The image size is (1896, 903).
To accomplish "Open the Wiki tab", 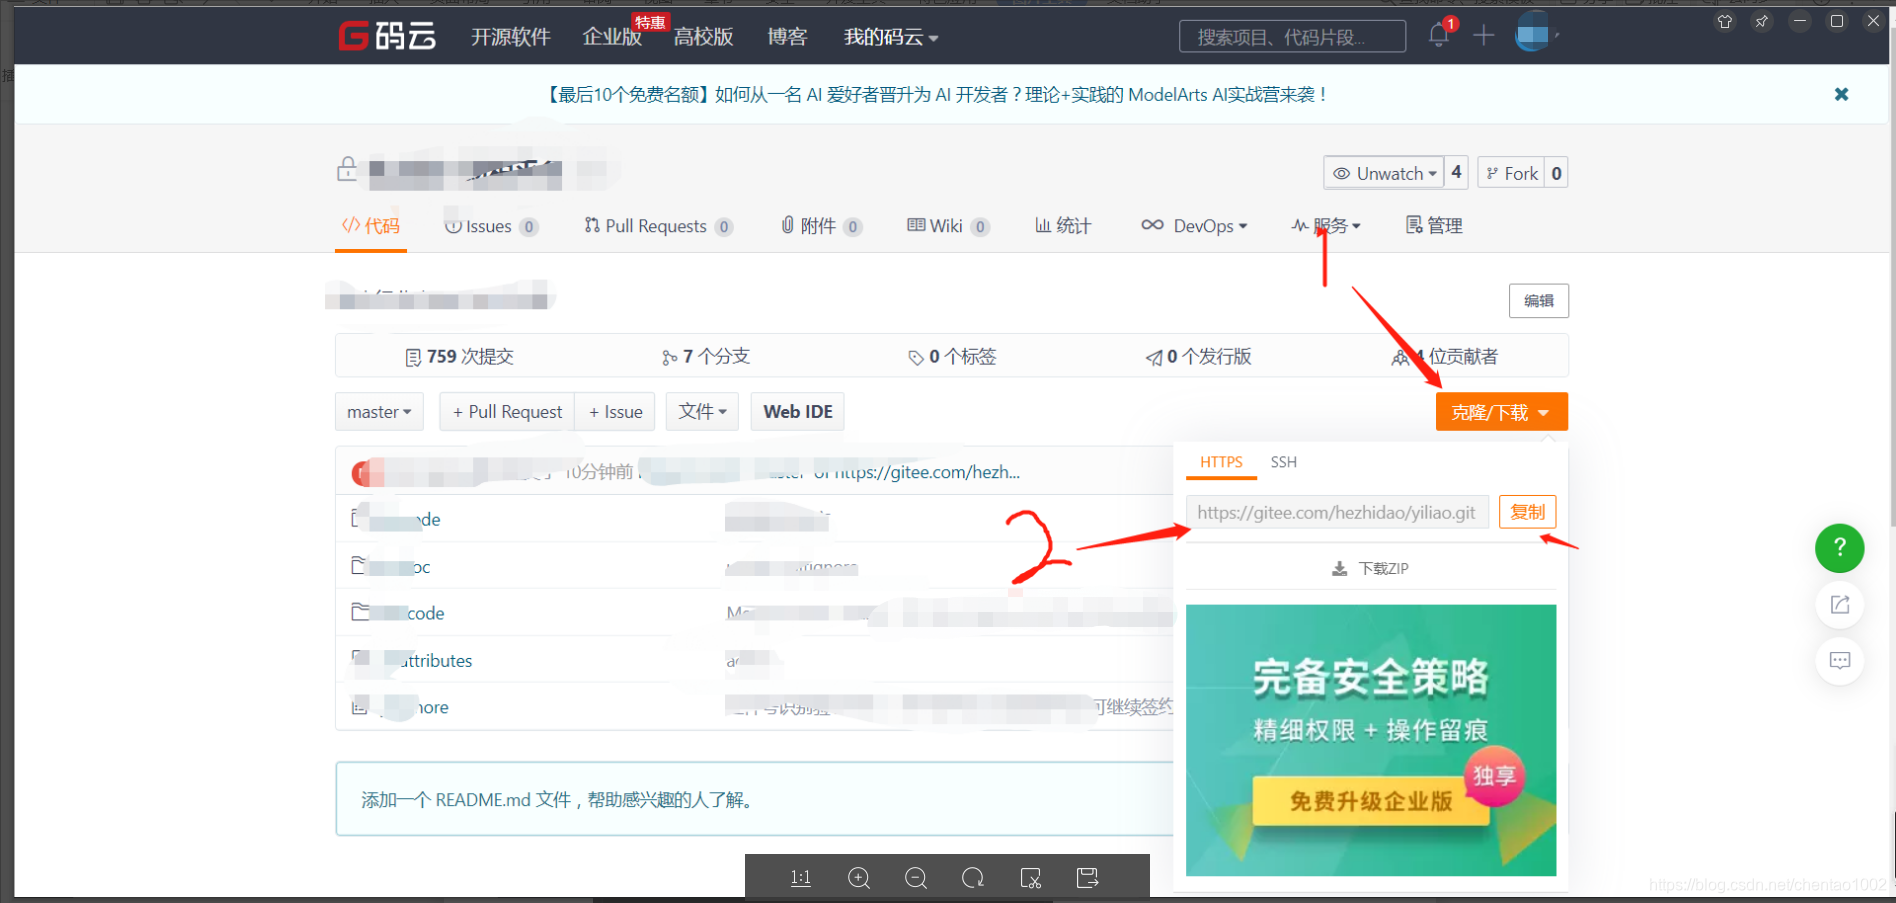I will pos(948,226).
